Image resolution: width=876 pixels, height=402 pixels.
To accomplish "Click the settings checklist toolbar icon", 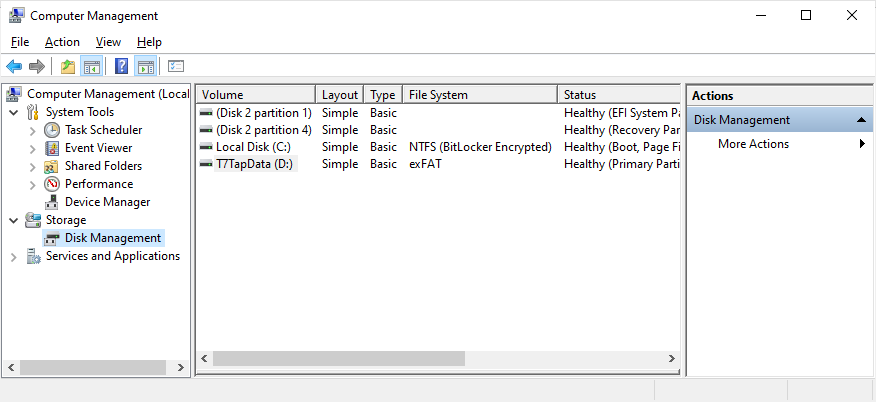I will point(176,67).
